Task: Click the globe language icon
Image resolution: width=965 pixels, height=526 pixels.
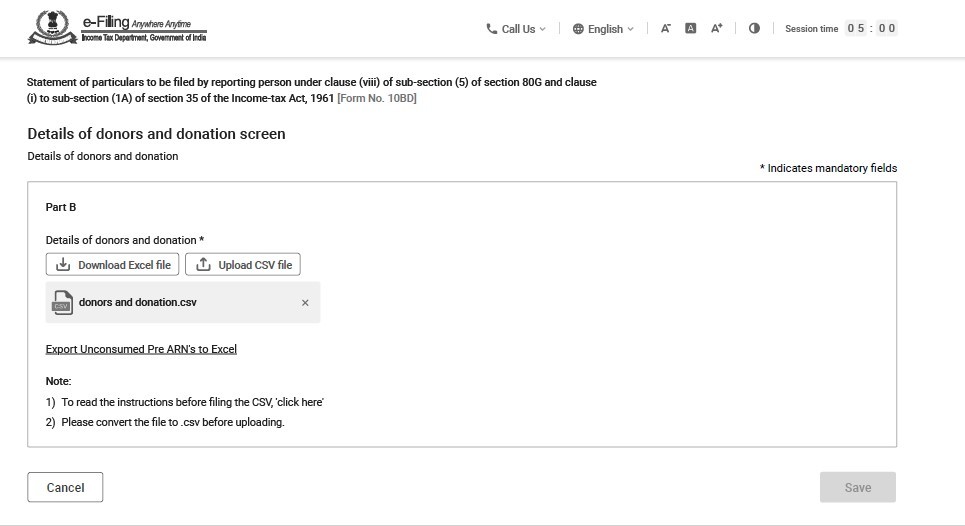Action: tap(578, 29)
